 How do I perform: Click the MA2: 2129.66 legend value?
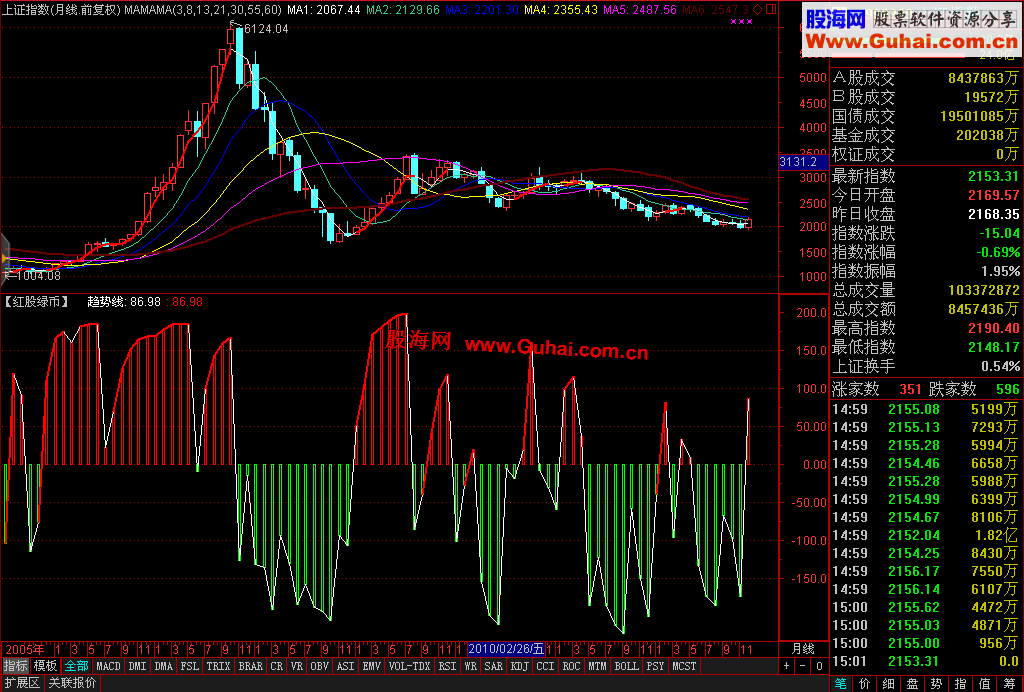tap(403, 9)
